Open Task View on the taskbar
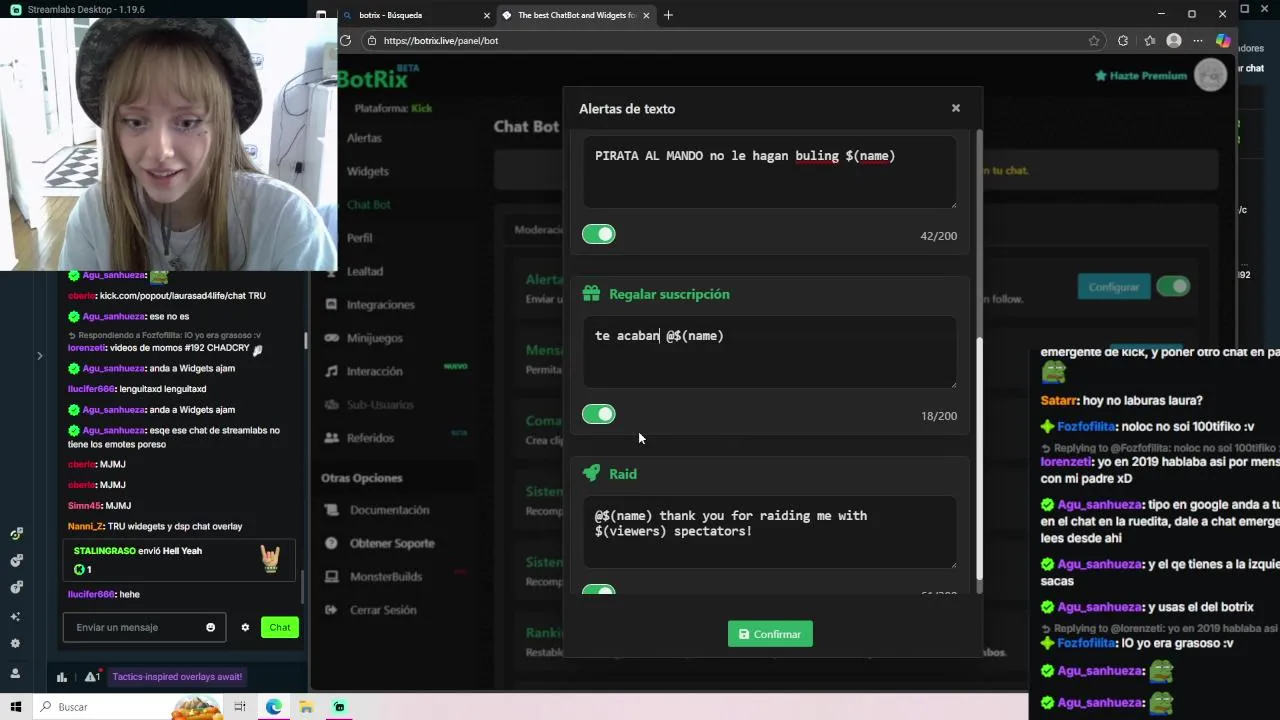This screenshot has height=720, width=1280. click(240, 707)
